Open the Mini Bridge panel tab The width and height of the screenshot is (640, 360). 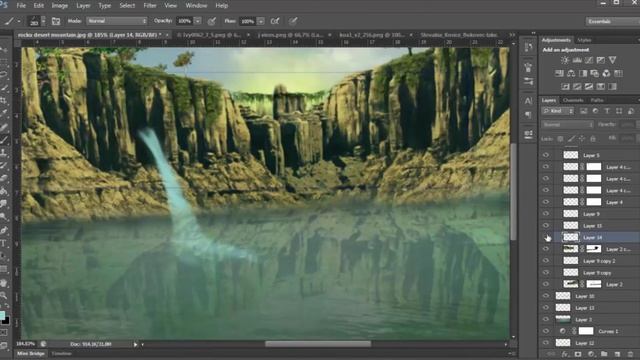31,353
